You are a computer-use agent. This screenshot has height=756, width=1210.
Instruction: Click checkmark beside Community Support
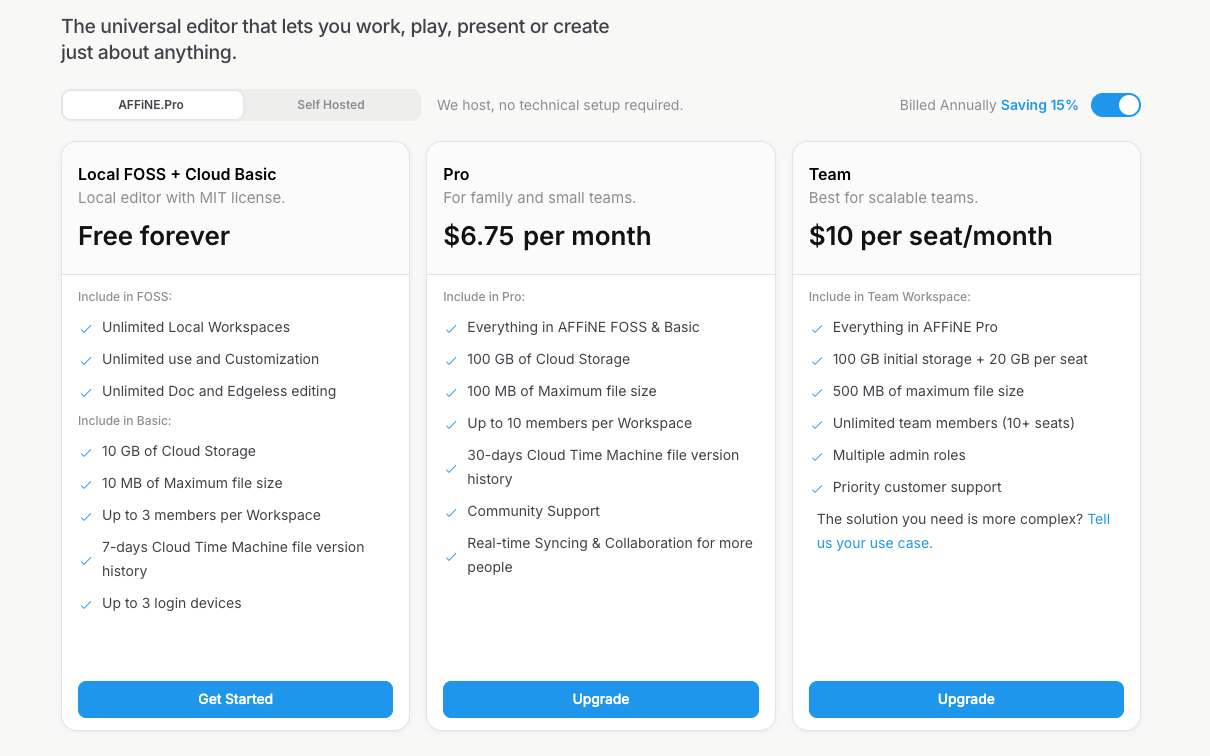[451, 512]
